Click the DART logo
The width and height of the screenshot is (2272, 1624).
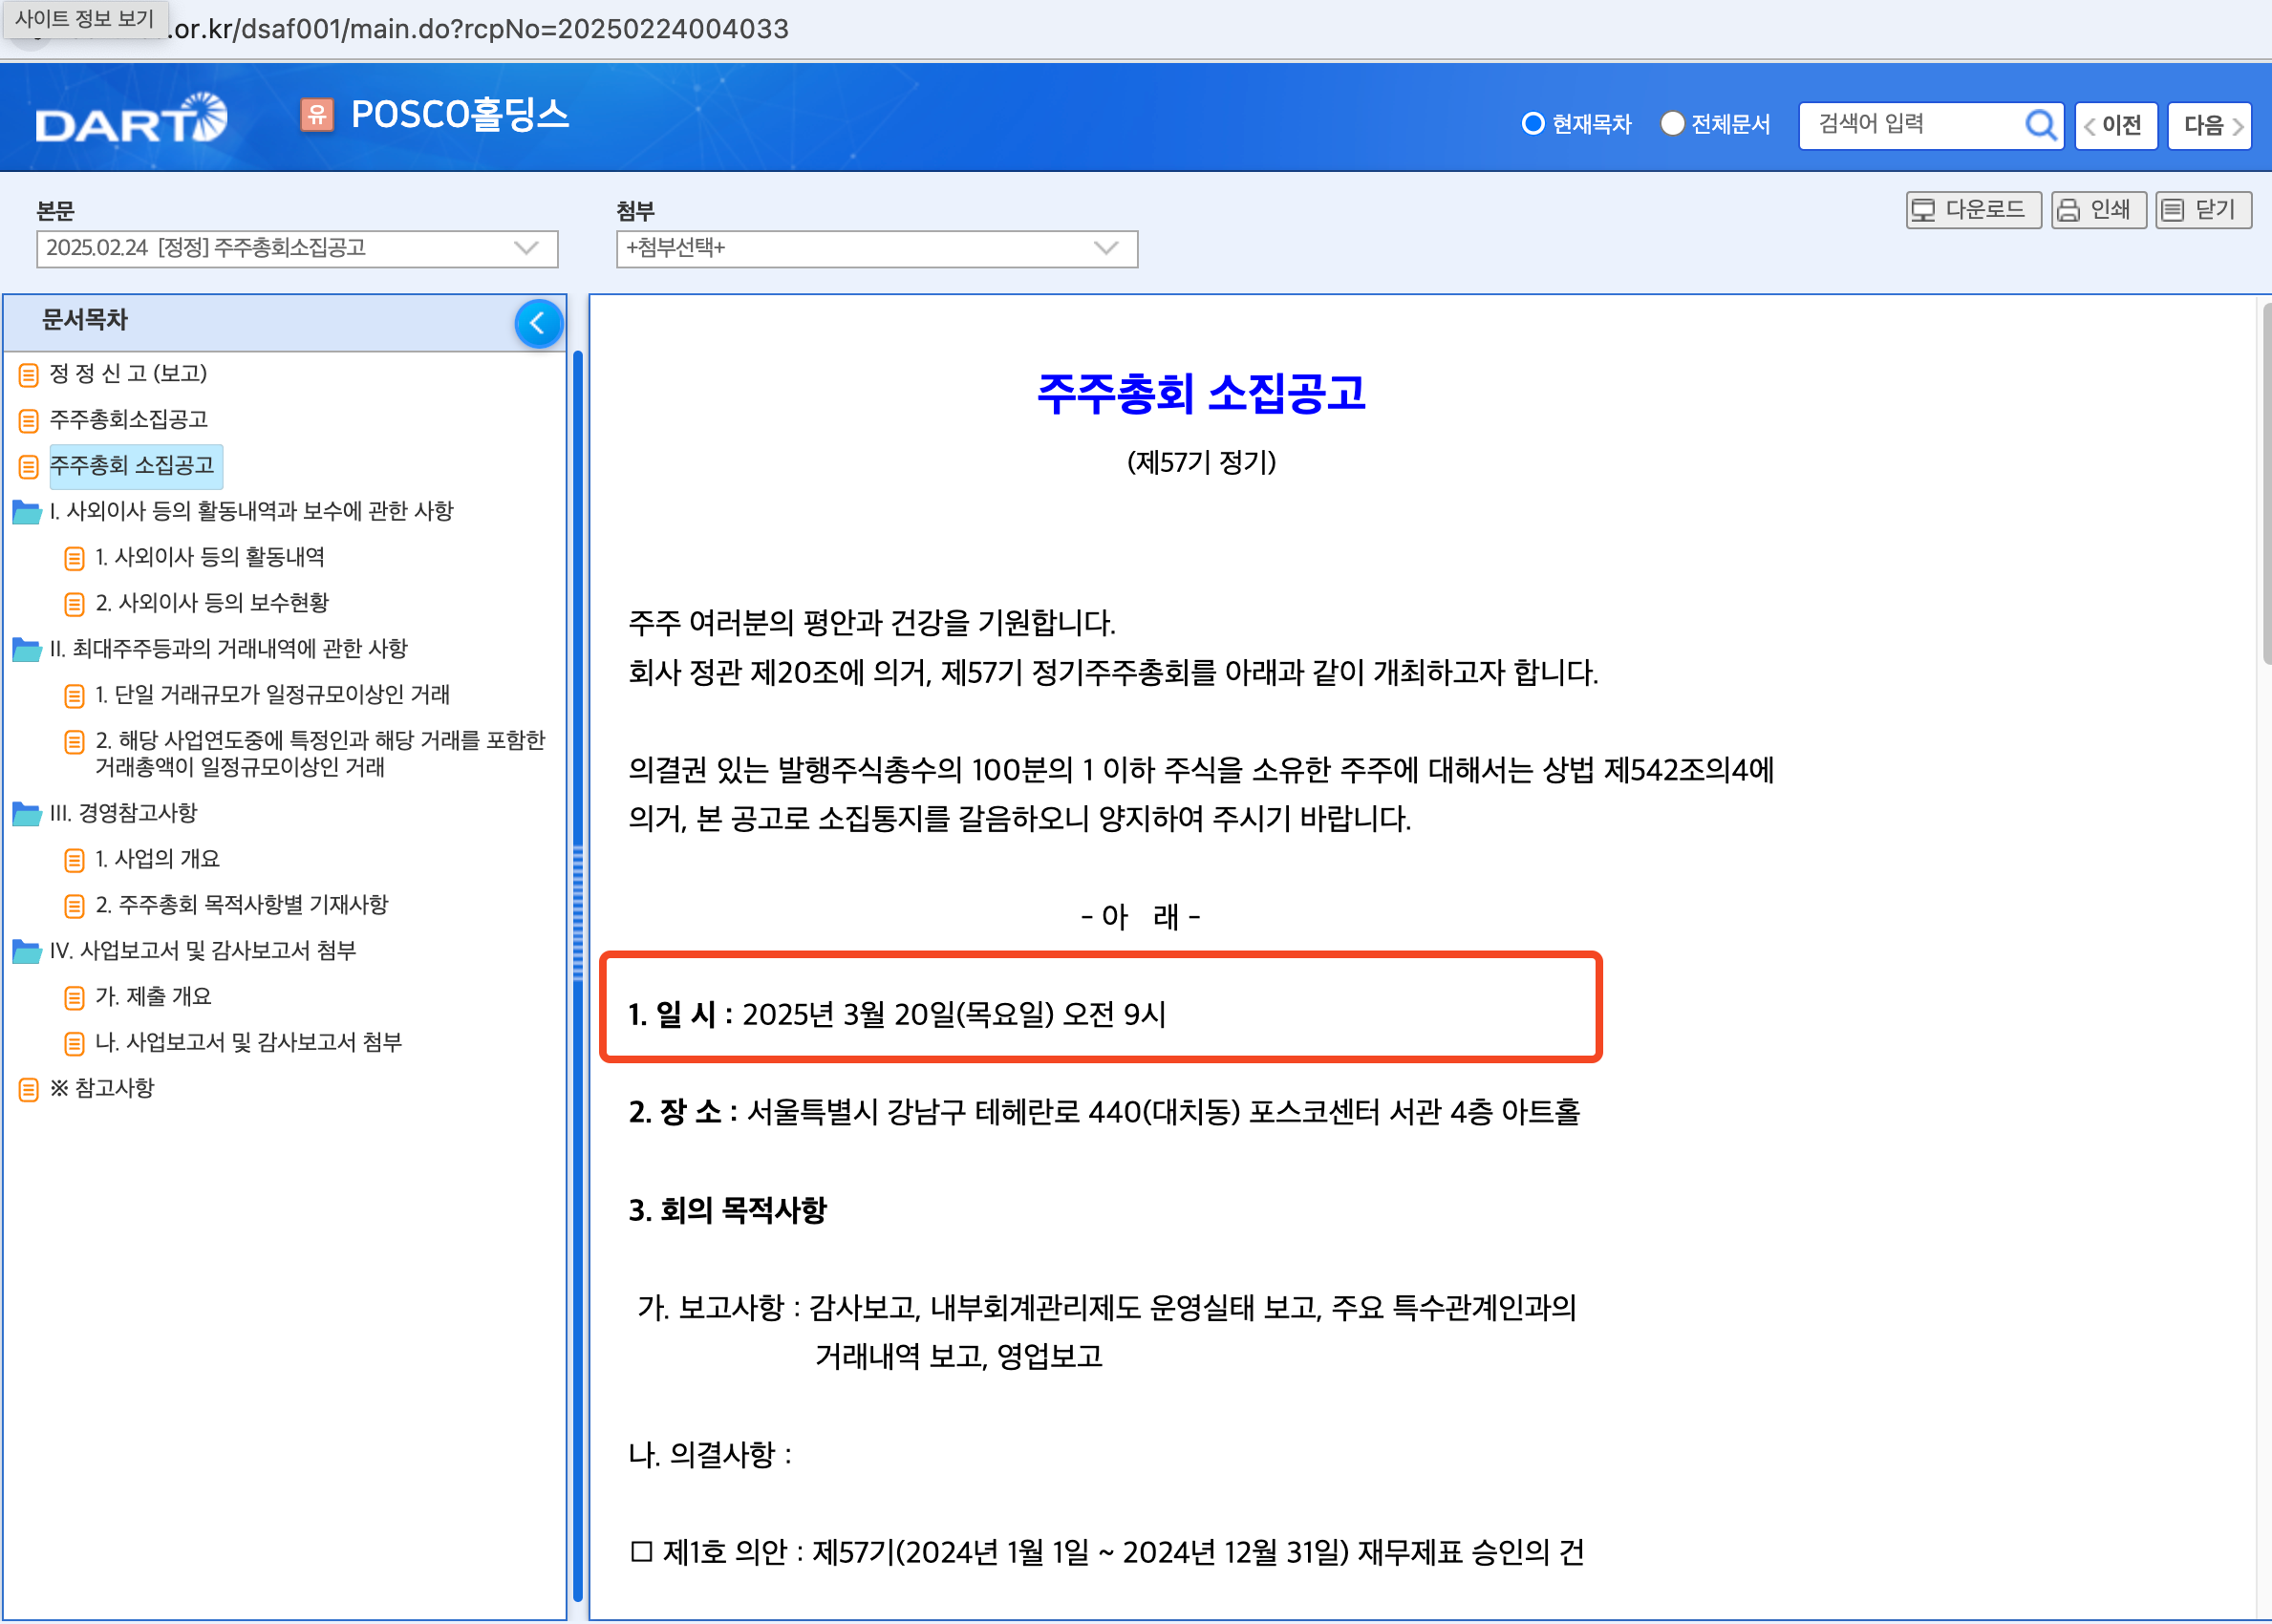coord(131,119)
